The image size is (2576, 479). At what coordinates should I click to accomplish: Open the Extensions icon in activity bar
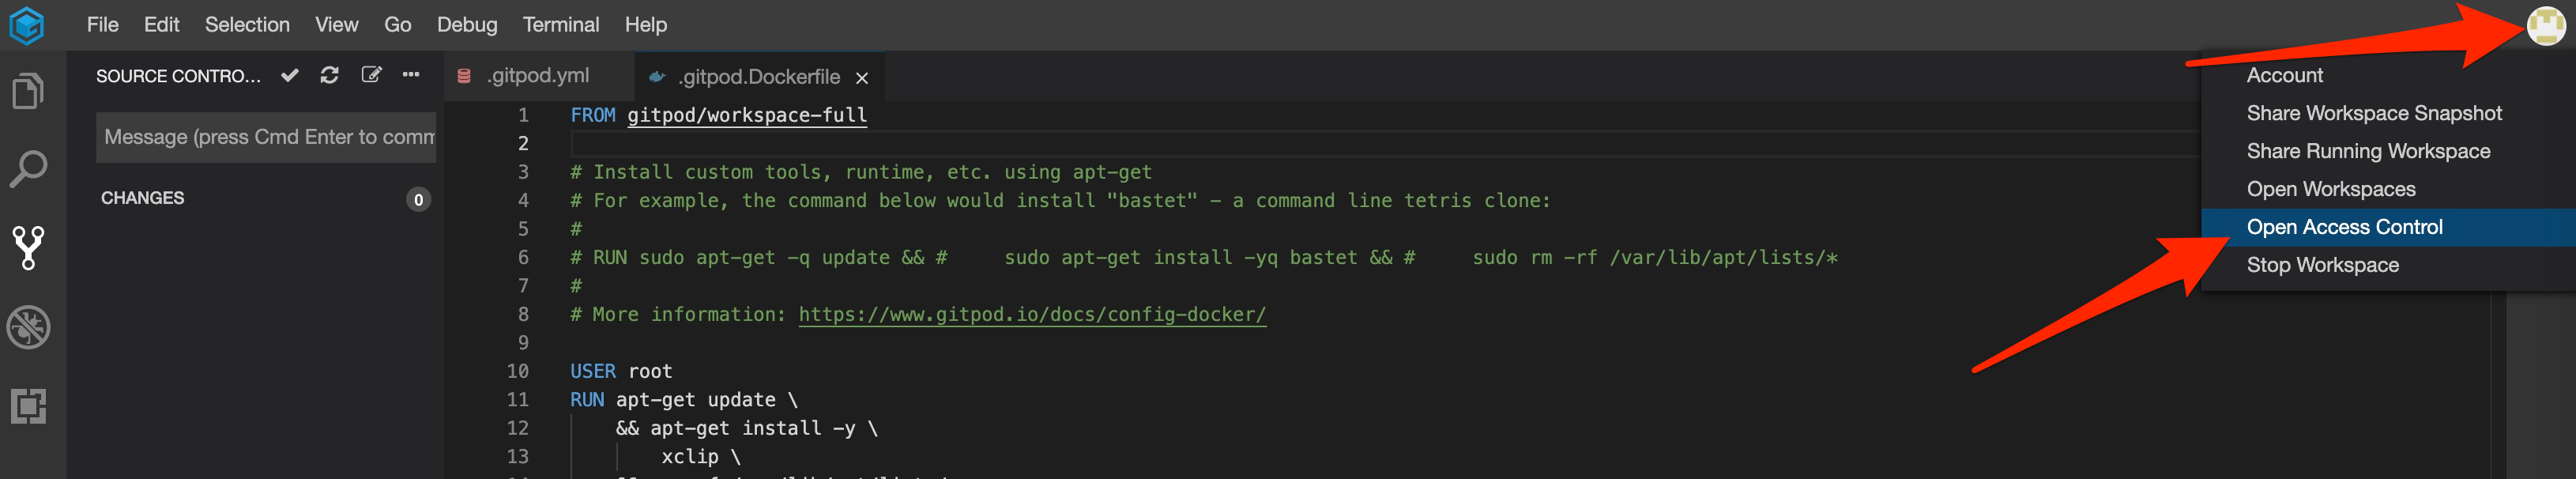tap(28, 406)
